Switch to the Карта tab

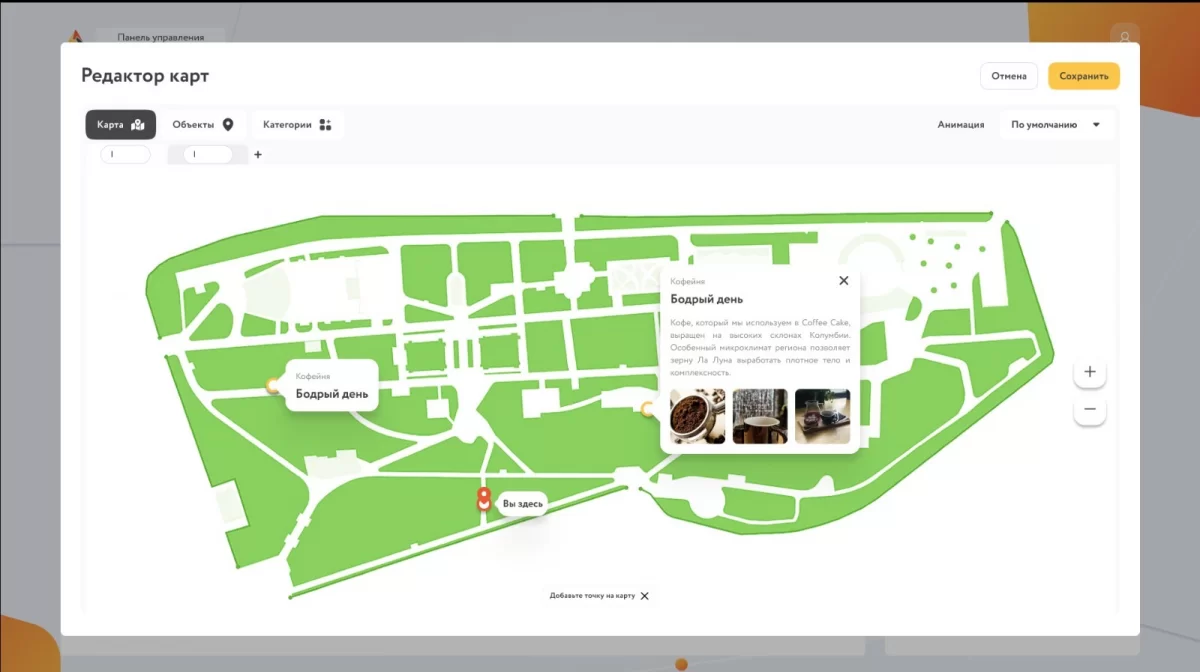[x=120, y=125]
